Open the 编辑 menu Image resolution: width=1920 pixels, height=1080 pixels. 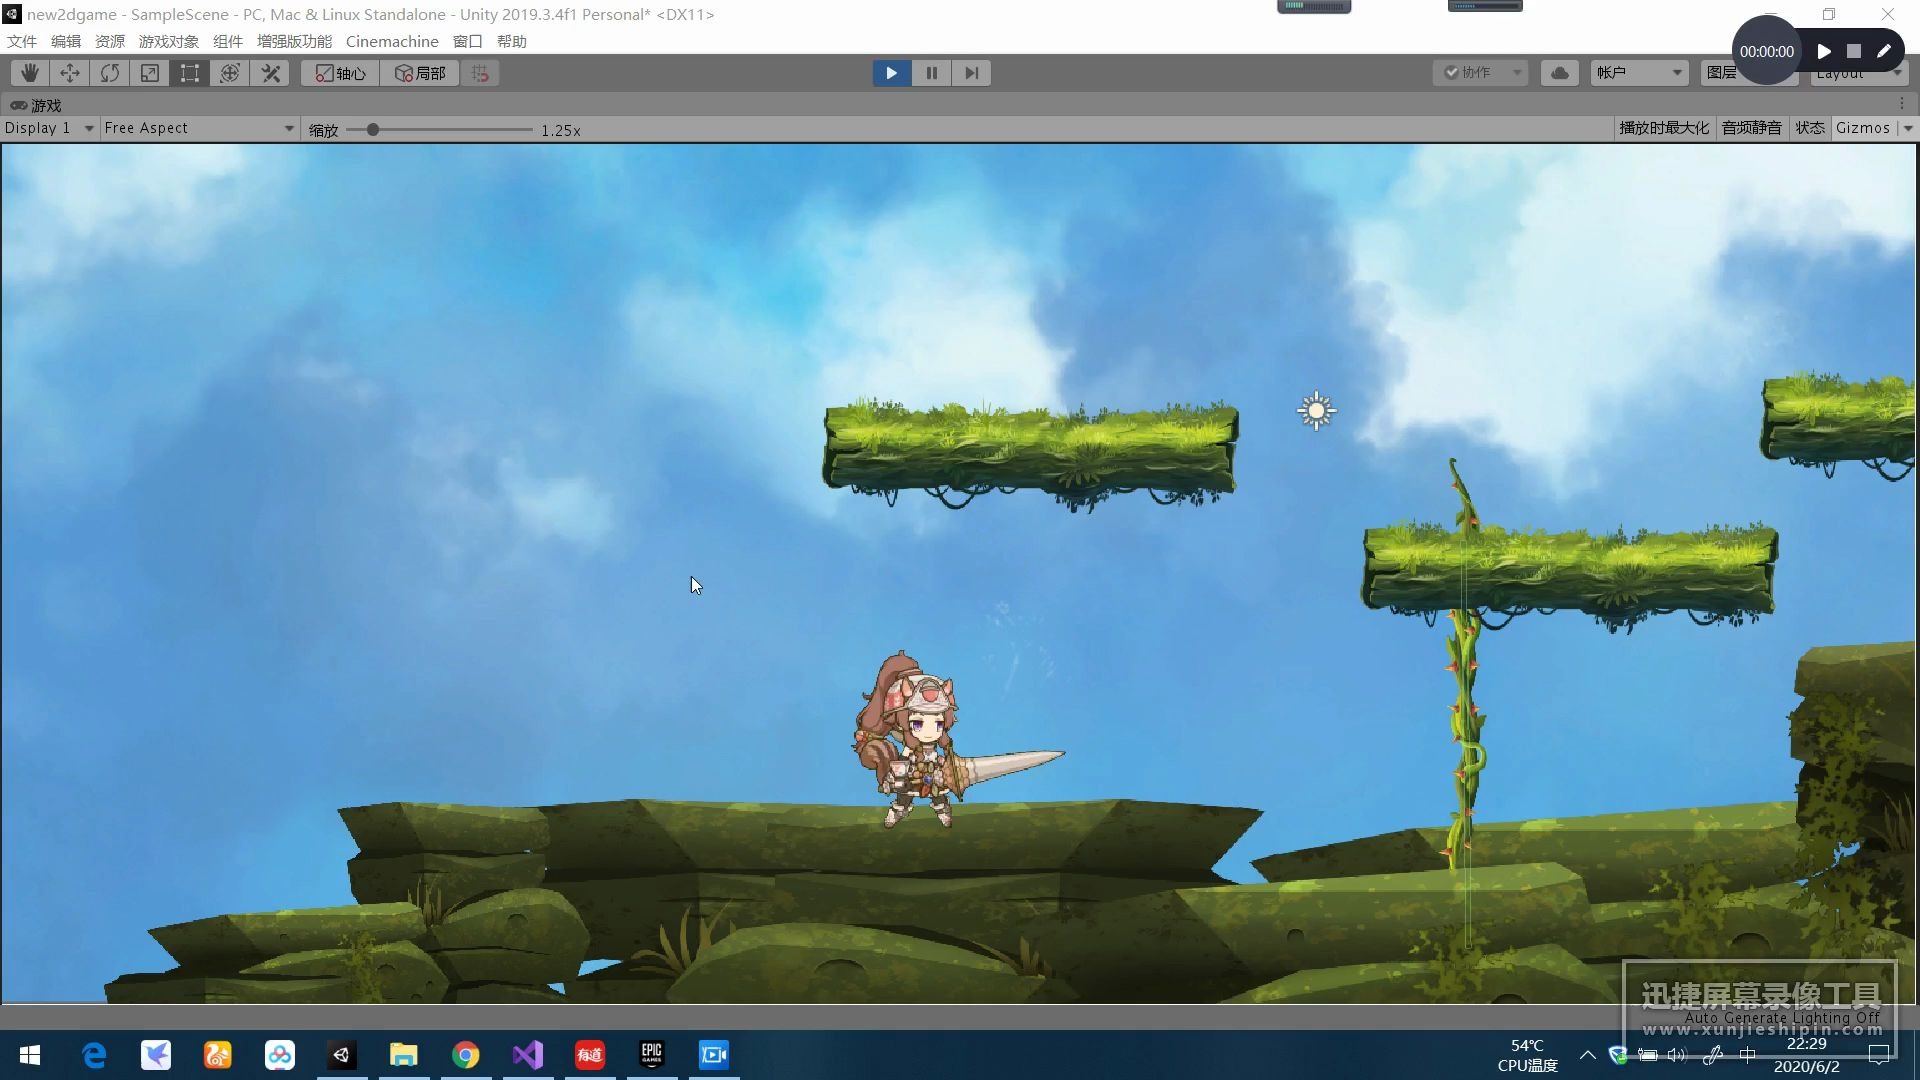[66, 41]
